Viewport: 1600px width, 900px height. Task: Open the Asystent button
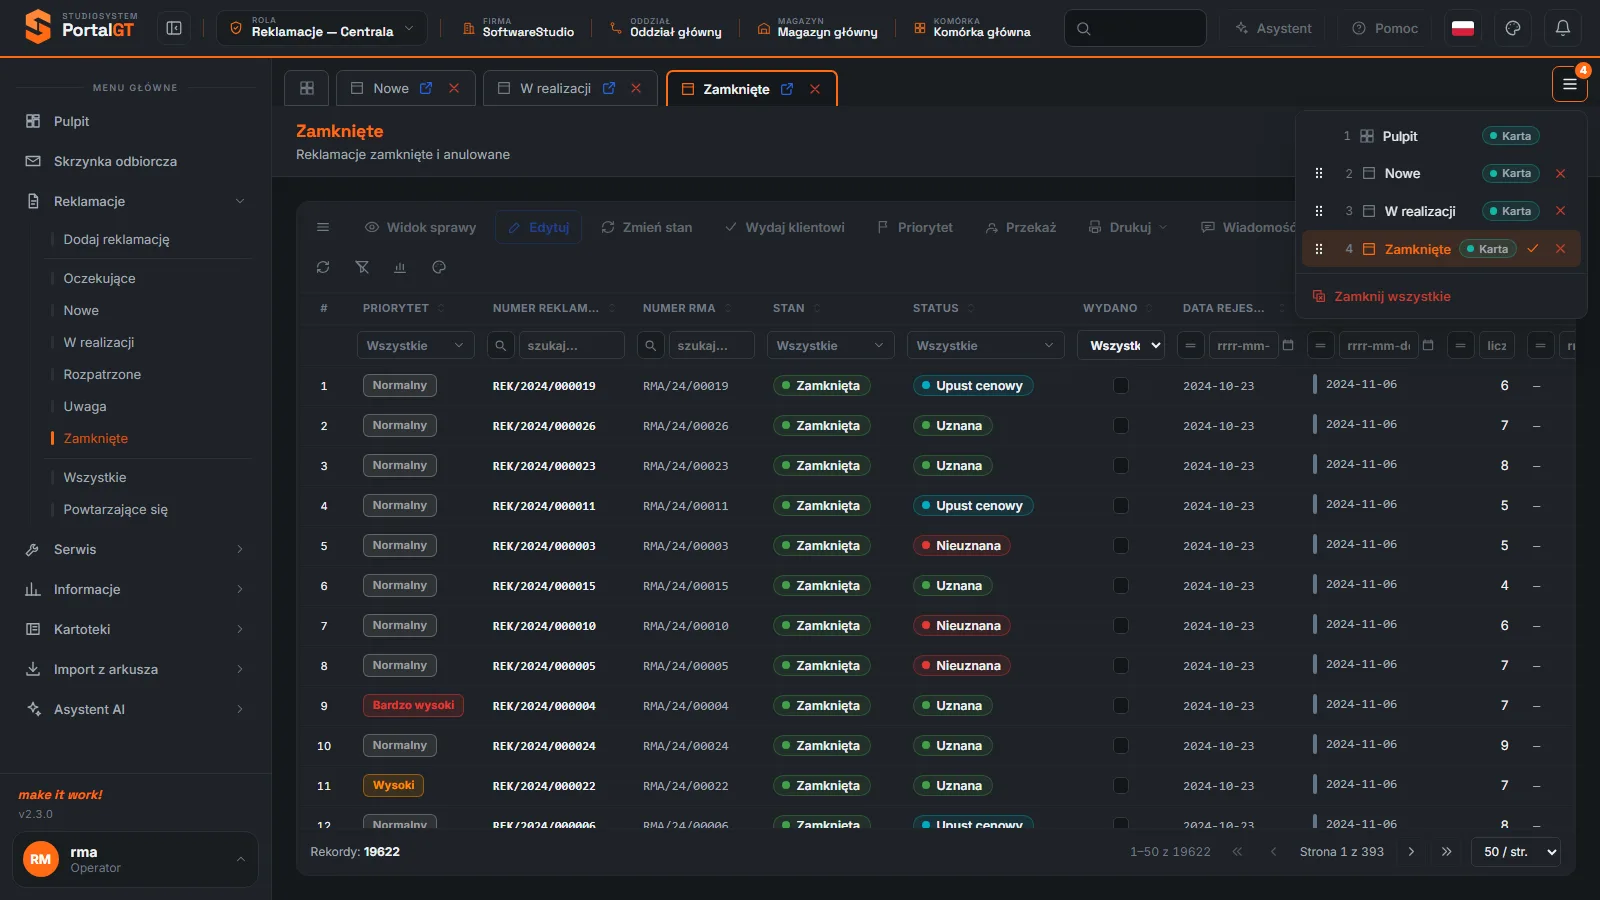click(x=1273, y=28)
